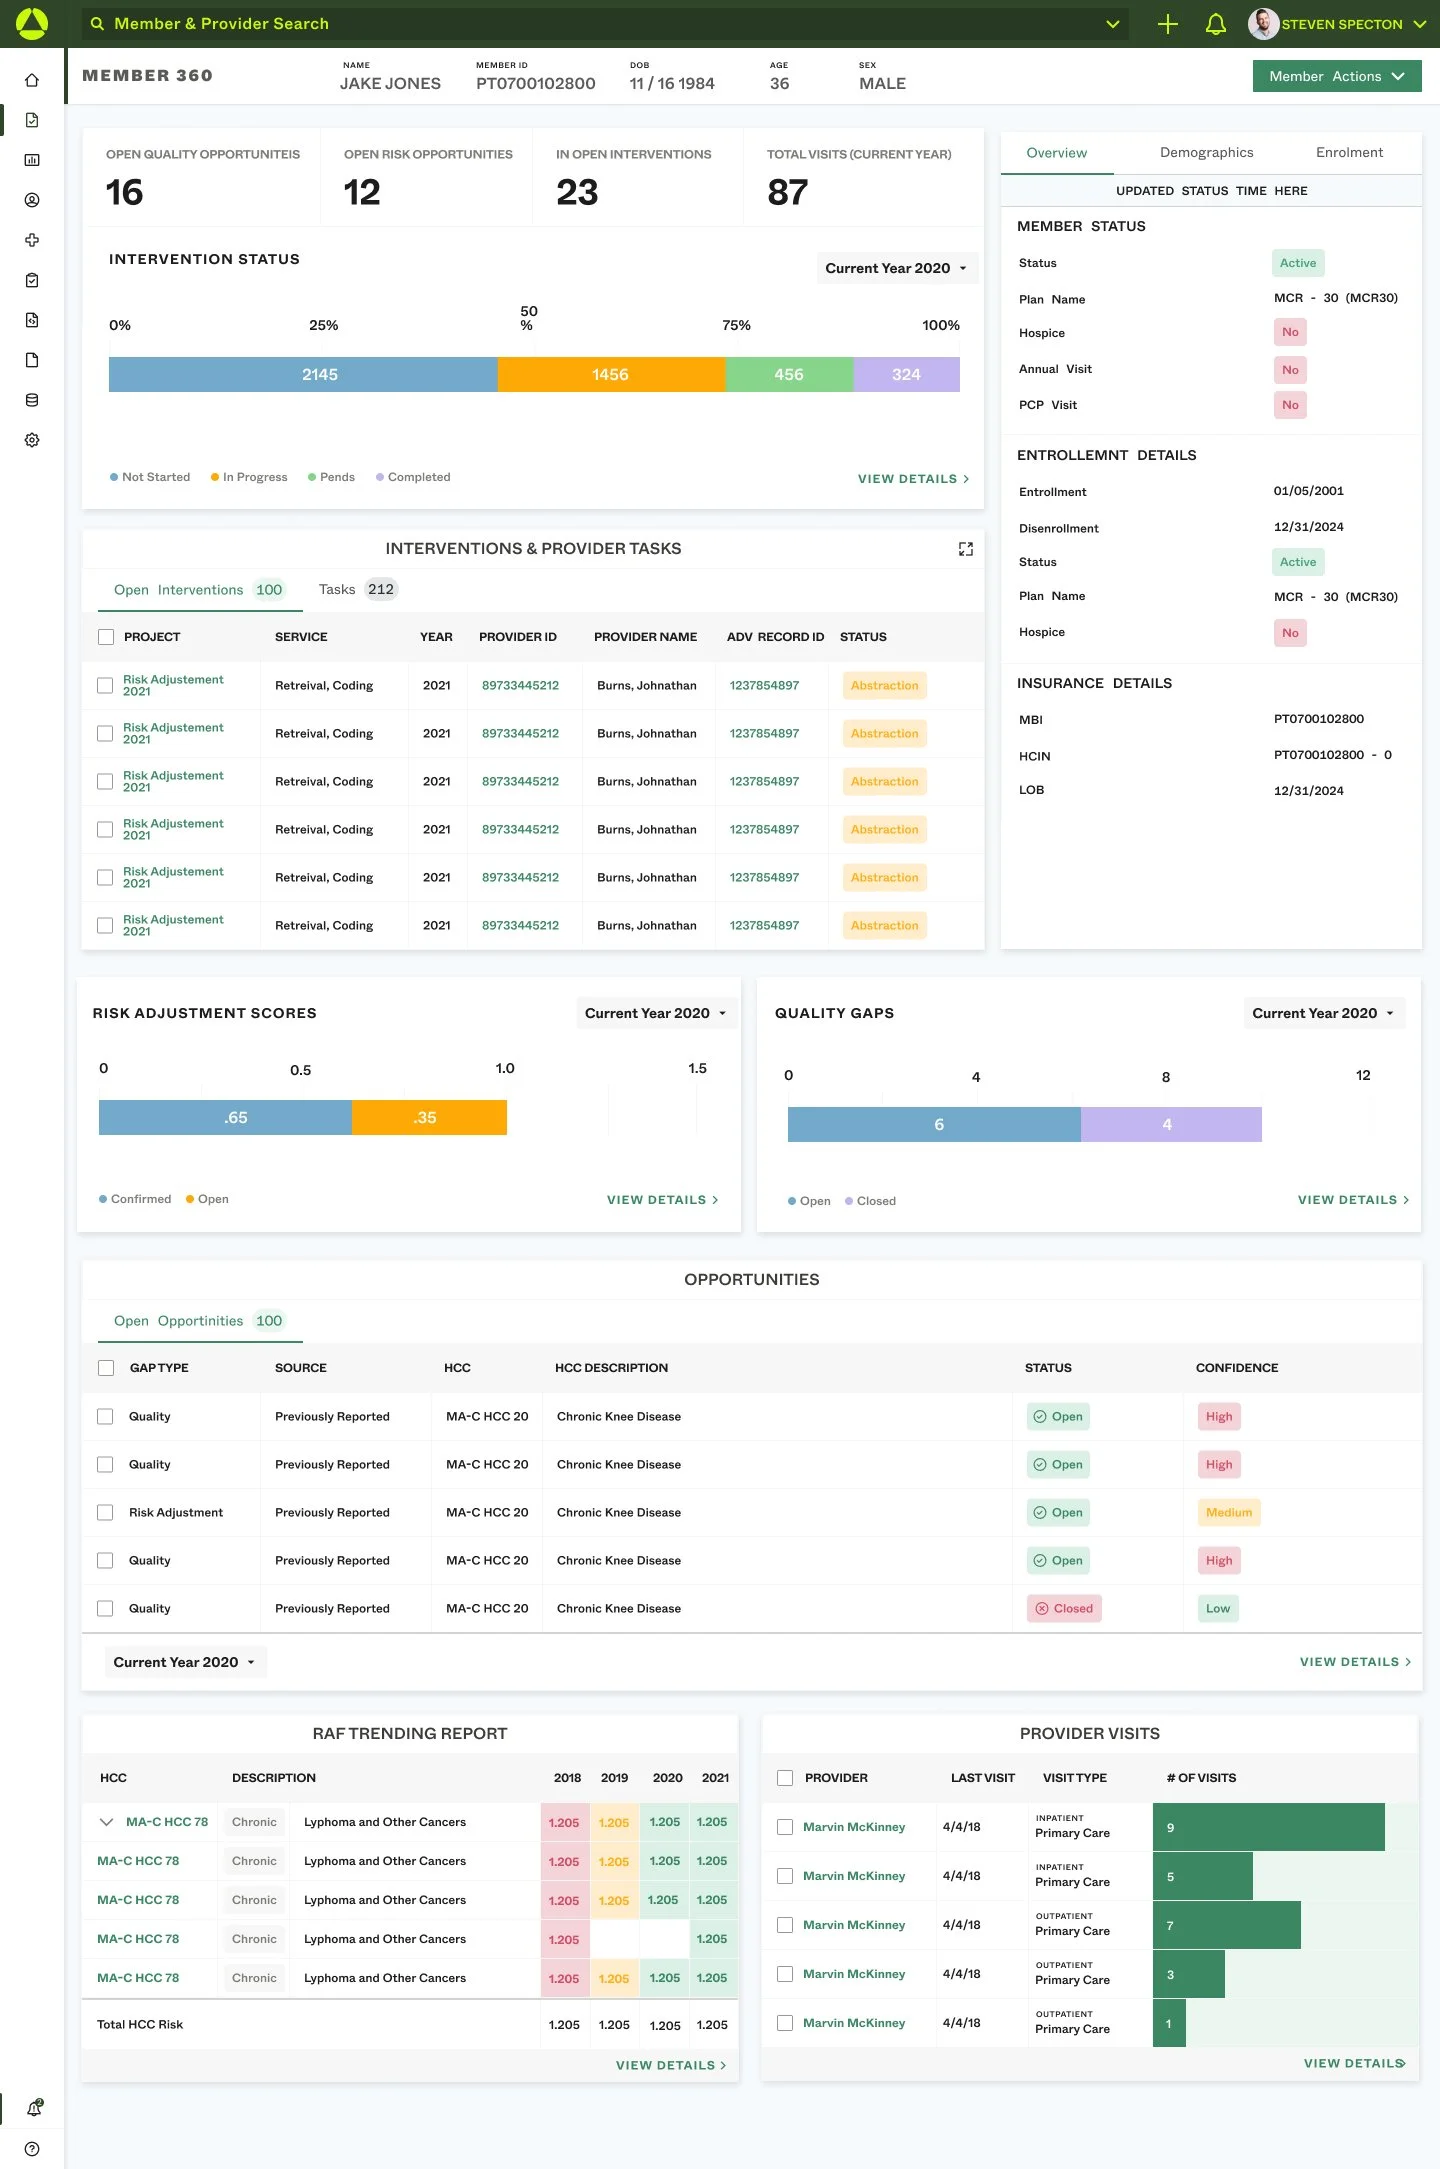Screen dimensions: 1440x2169
Task: Switch to Tasks 212 tab
Action: (x=357, y=589)
